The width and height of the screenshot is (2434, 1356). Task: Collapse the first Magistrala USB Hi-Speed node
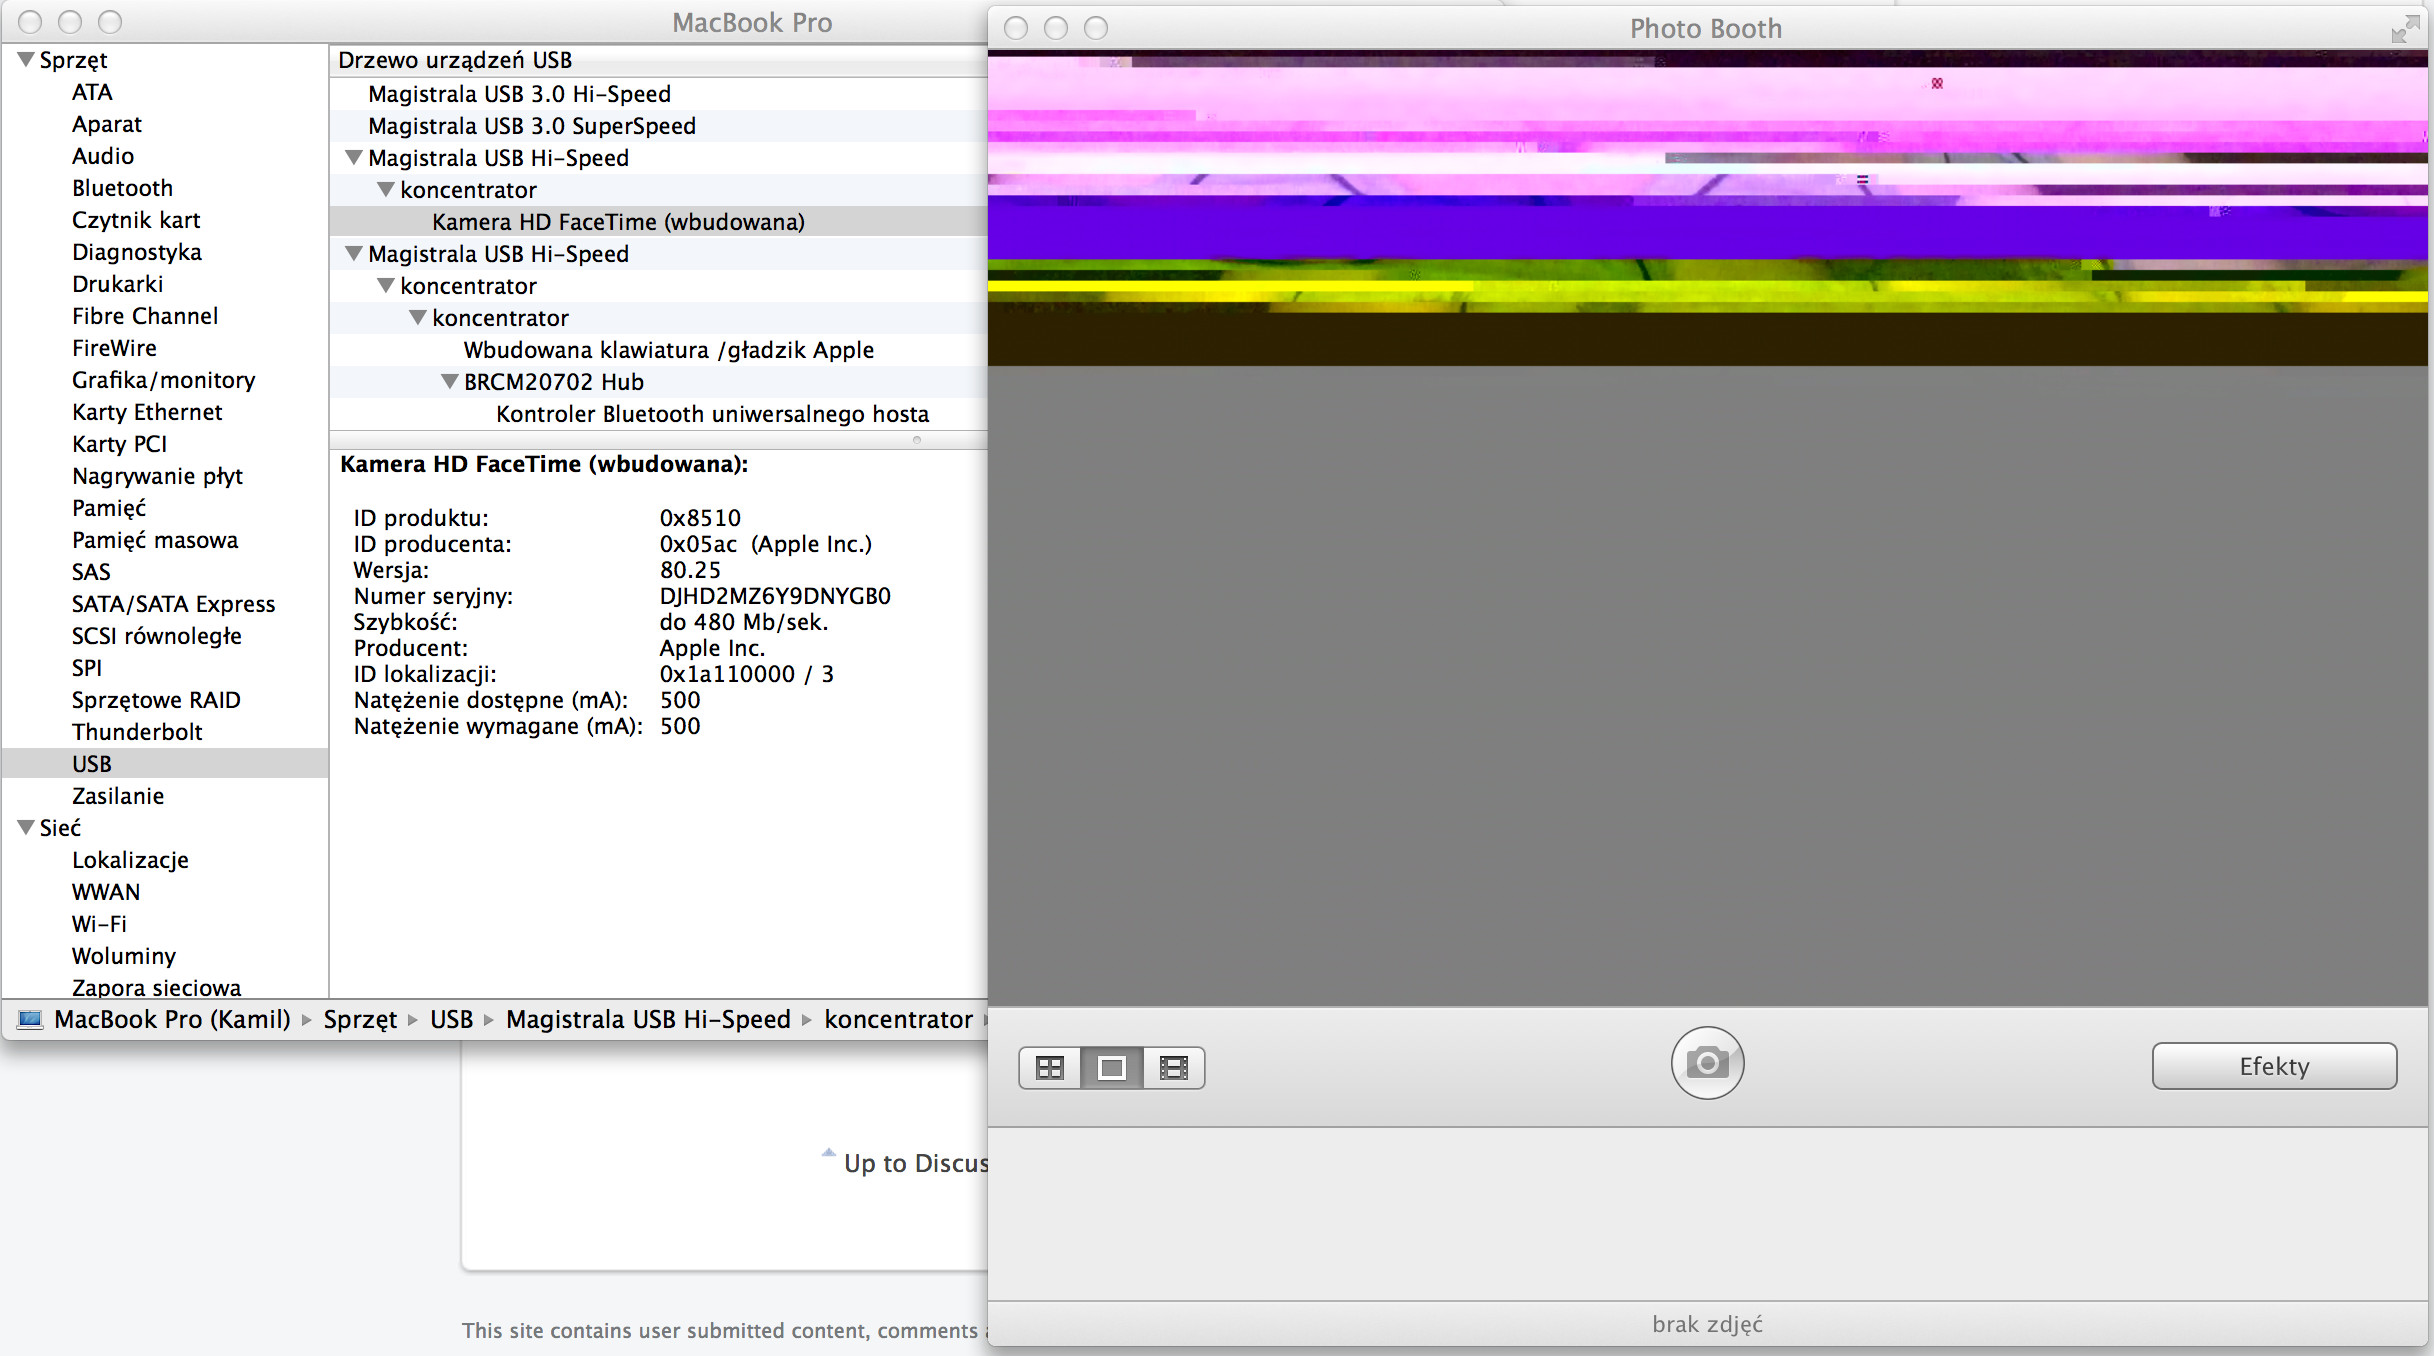click(x=353, y=157)
